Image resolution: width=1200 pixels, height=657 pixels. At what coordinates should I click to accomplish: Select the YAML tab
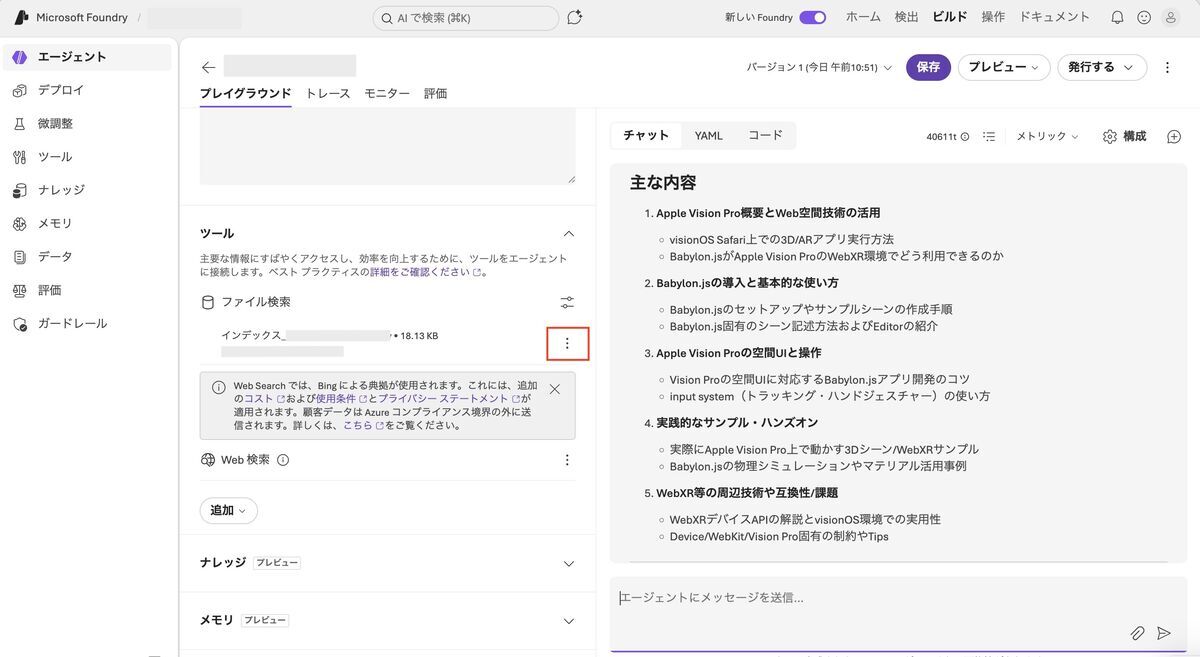[x=709, y=135]
